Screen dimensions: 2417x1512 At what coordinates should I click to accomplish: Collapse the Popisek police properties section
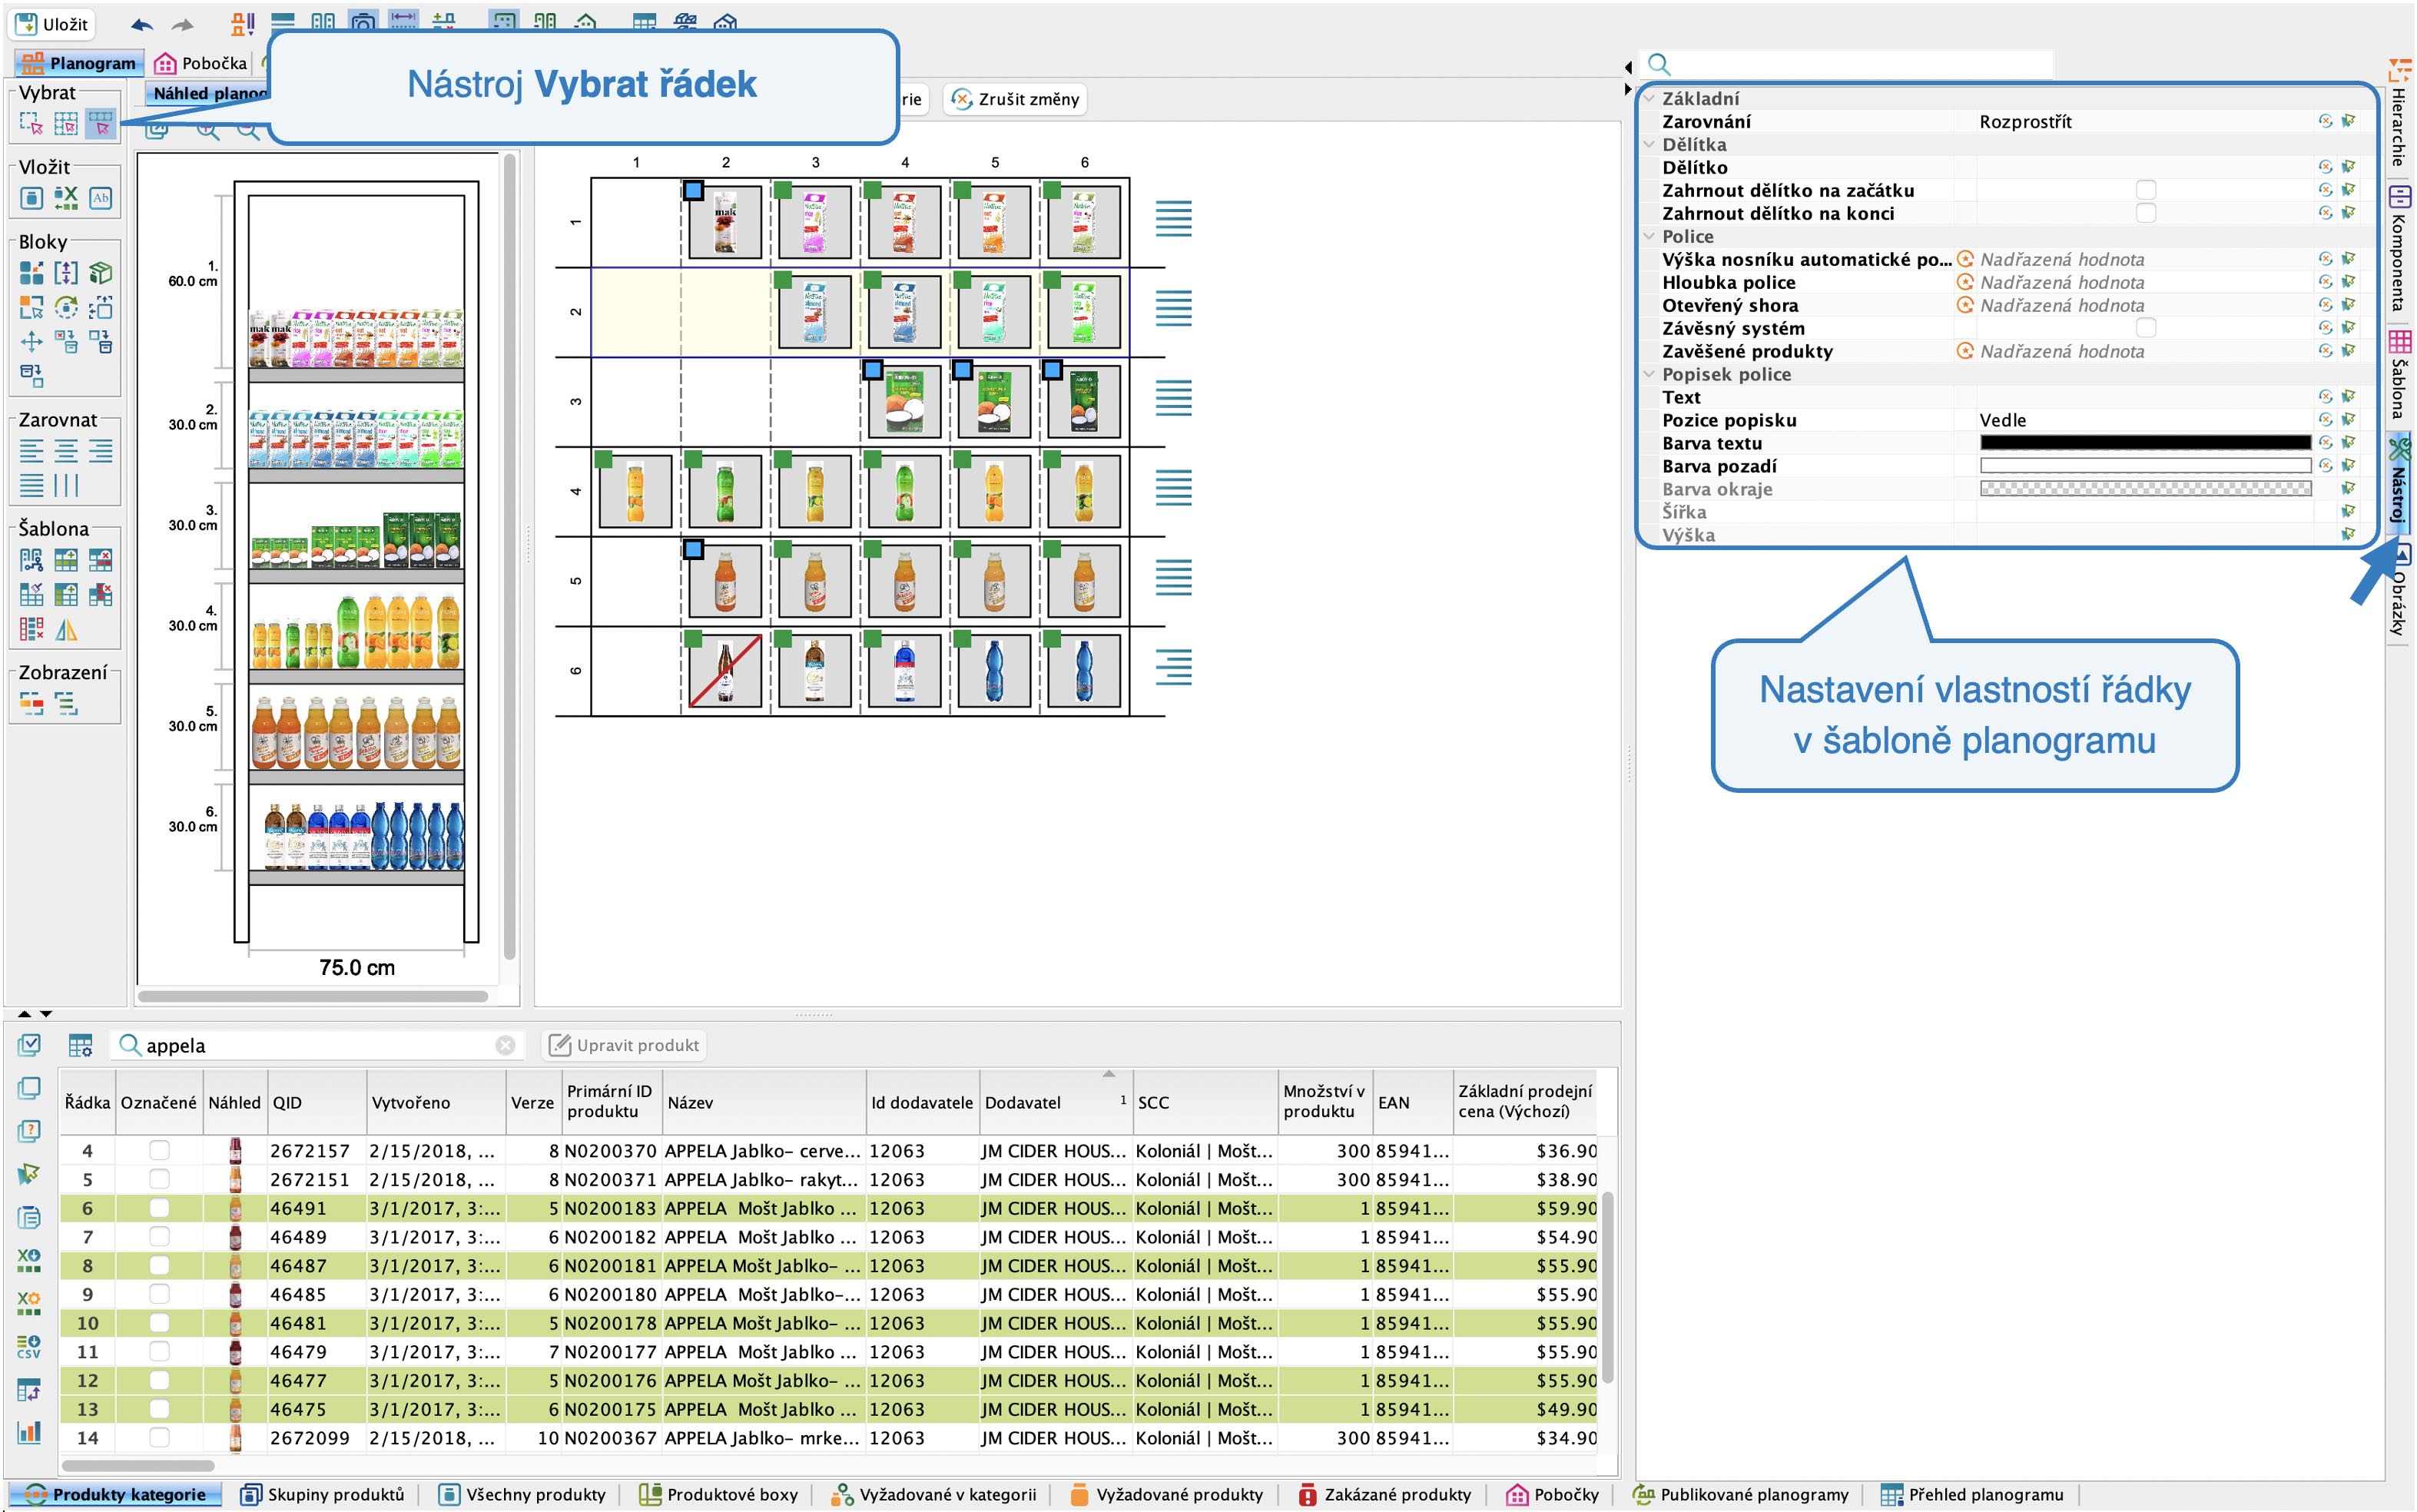(x=1650, y=374)
